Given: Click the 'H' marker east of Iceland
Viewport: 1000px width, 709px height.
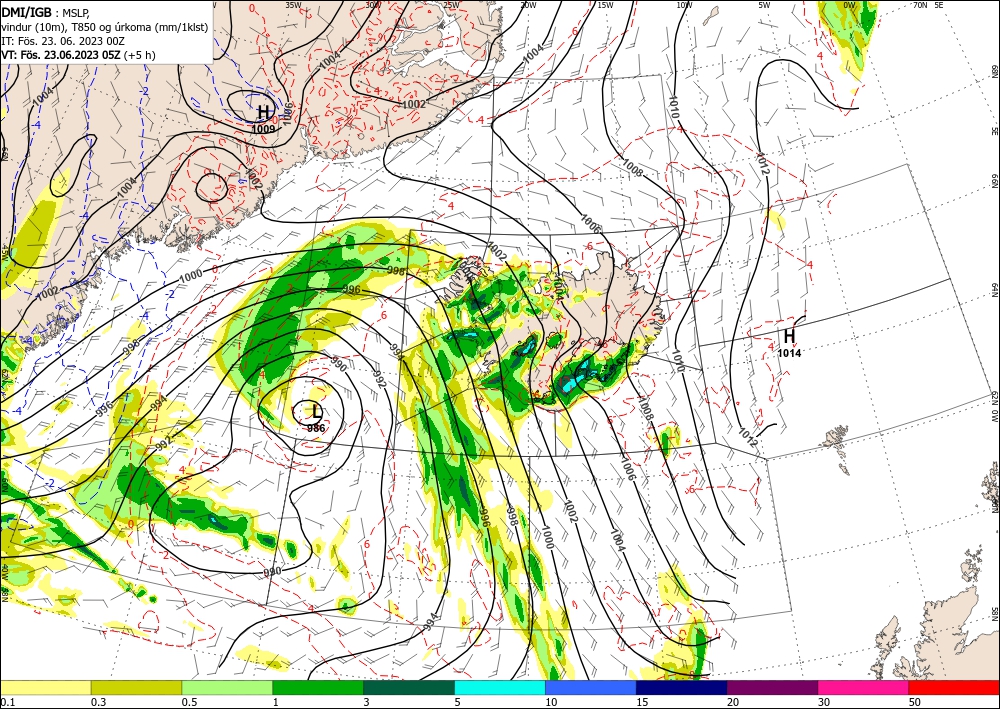Looking at the screenshot, I should coord(789,335).
